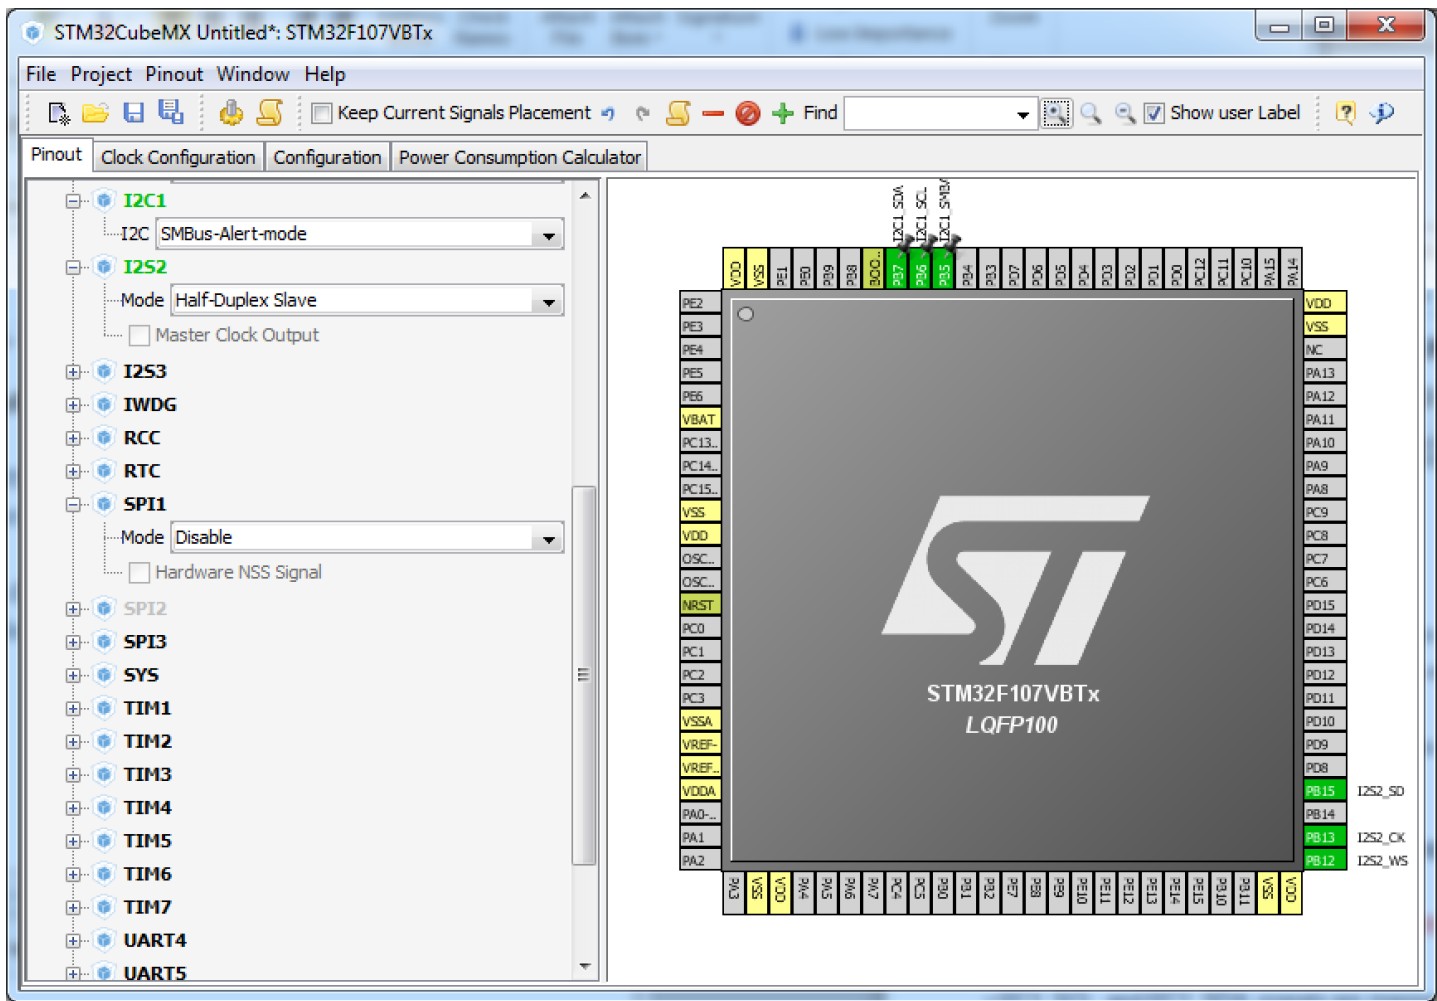Toggle Keep Current Signals Placement checkbox
Viewport: 1437px width, 1001px height.
tap(322, 113)
